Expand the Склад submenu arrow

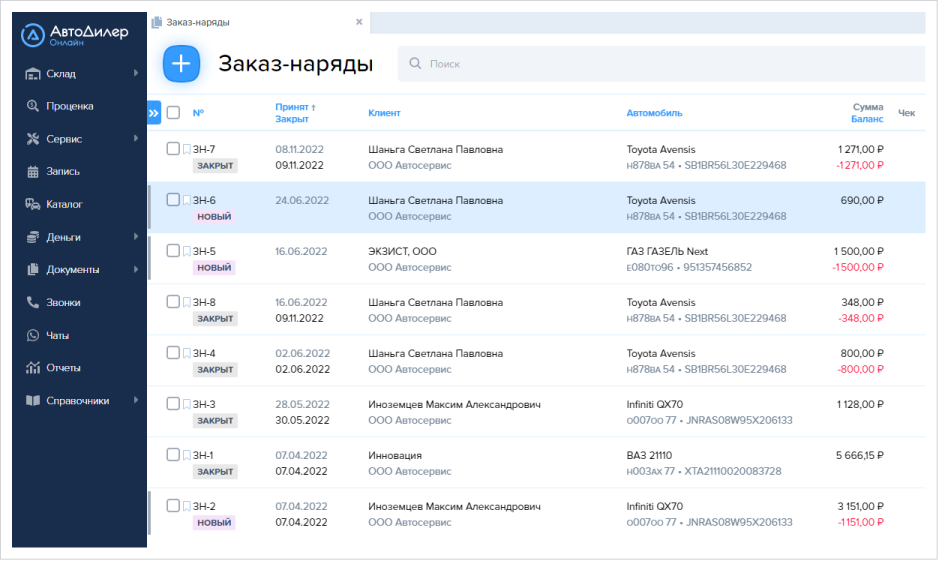[136, 73]
